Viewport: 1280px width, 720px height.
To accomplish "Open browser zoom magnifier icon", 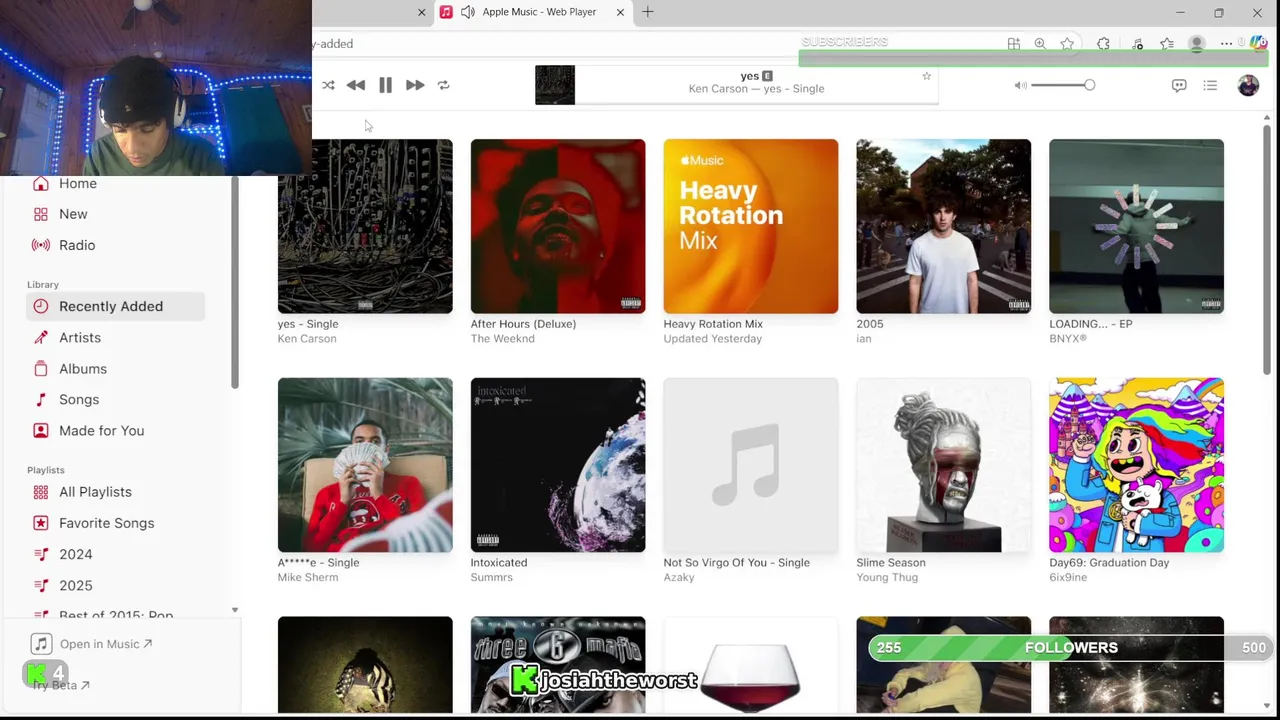I will pos(1040,44).
